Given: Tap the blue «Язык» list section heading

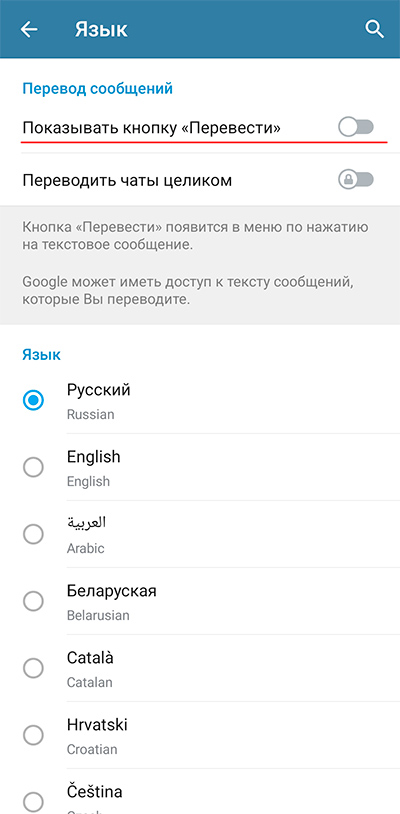Looking at the screenshot, I should (x=42, y=355).
